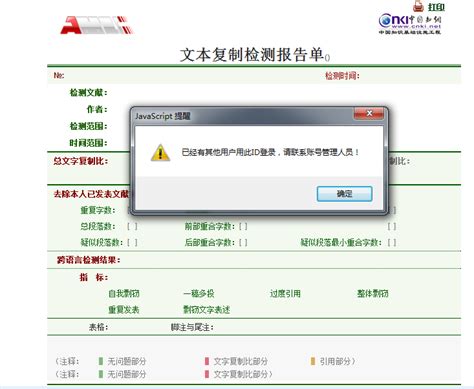
Task: Click the 整体剽窃 indicator
Action: pyautogui.click(x=373, y=294)
